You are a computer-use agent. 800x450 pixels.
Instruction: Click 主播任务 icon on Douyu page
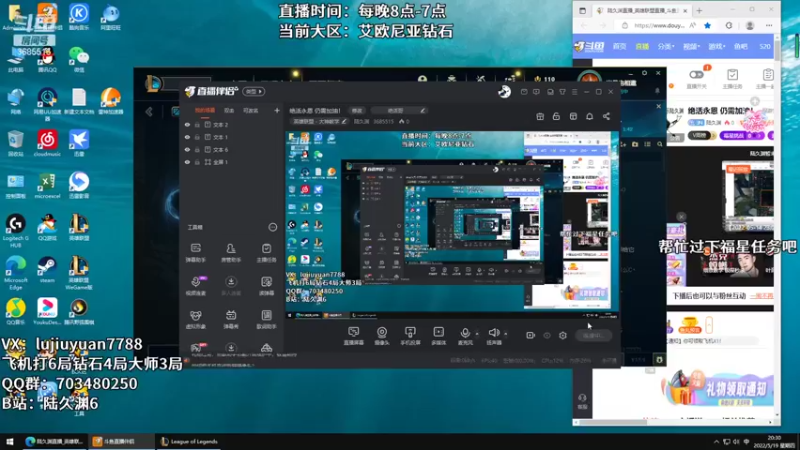click(x=732, y=78)
